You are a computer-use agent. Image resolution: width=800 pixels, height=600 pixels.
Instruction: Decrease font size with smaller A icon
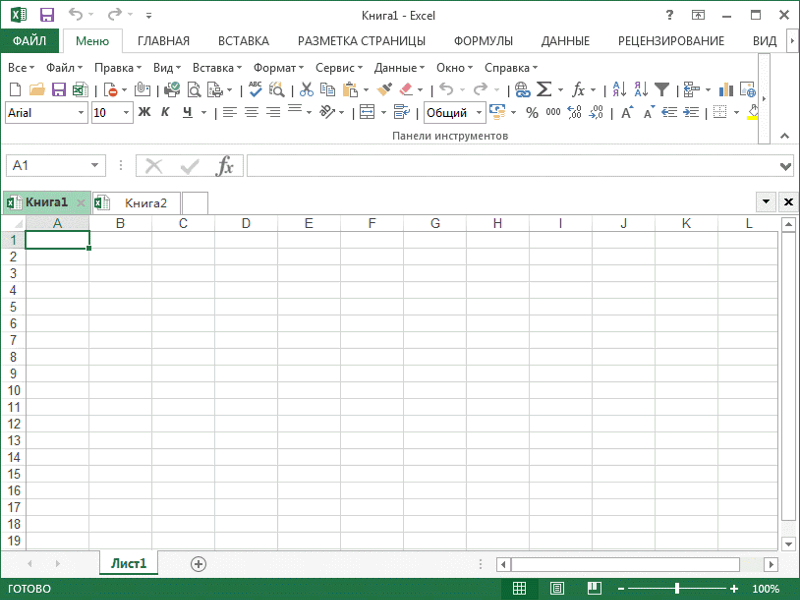click(x=648, y=112)
